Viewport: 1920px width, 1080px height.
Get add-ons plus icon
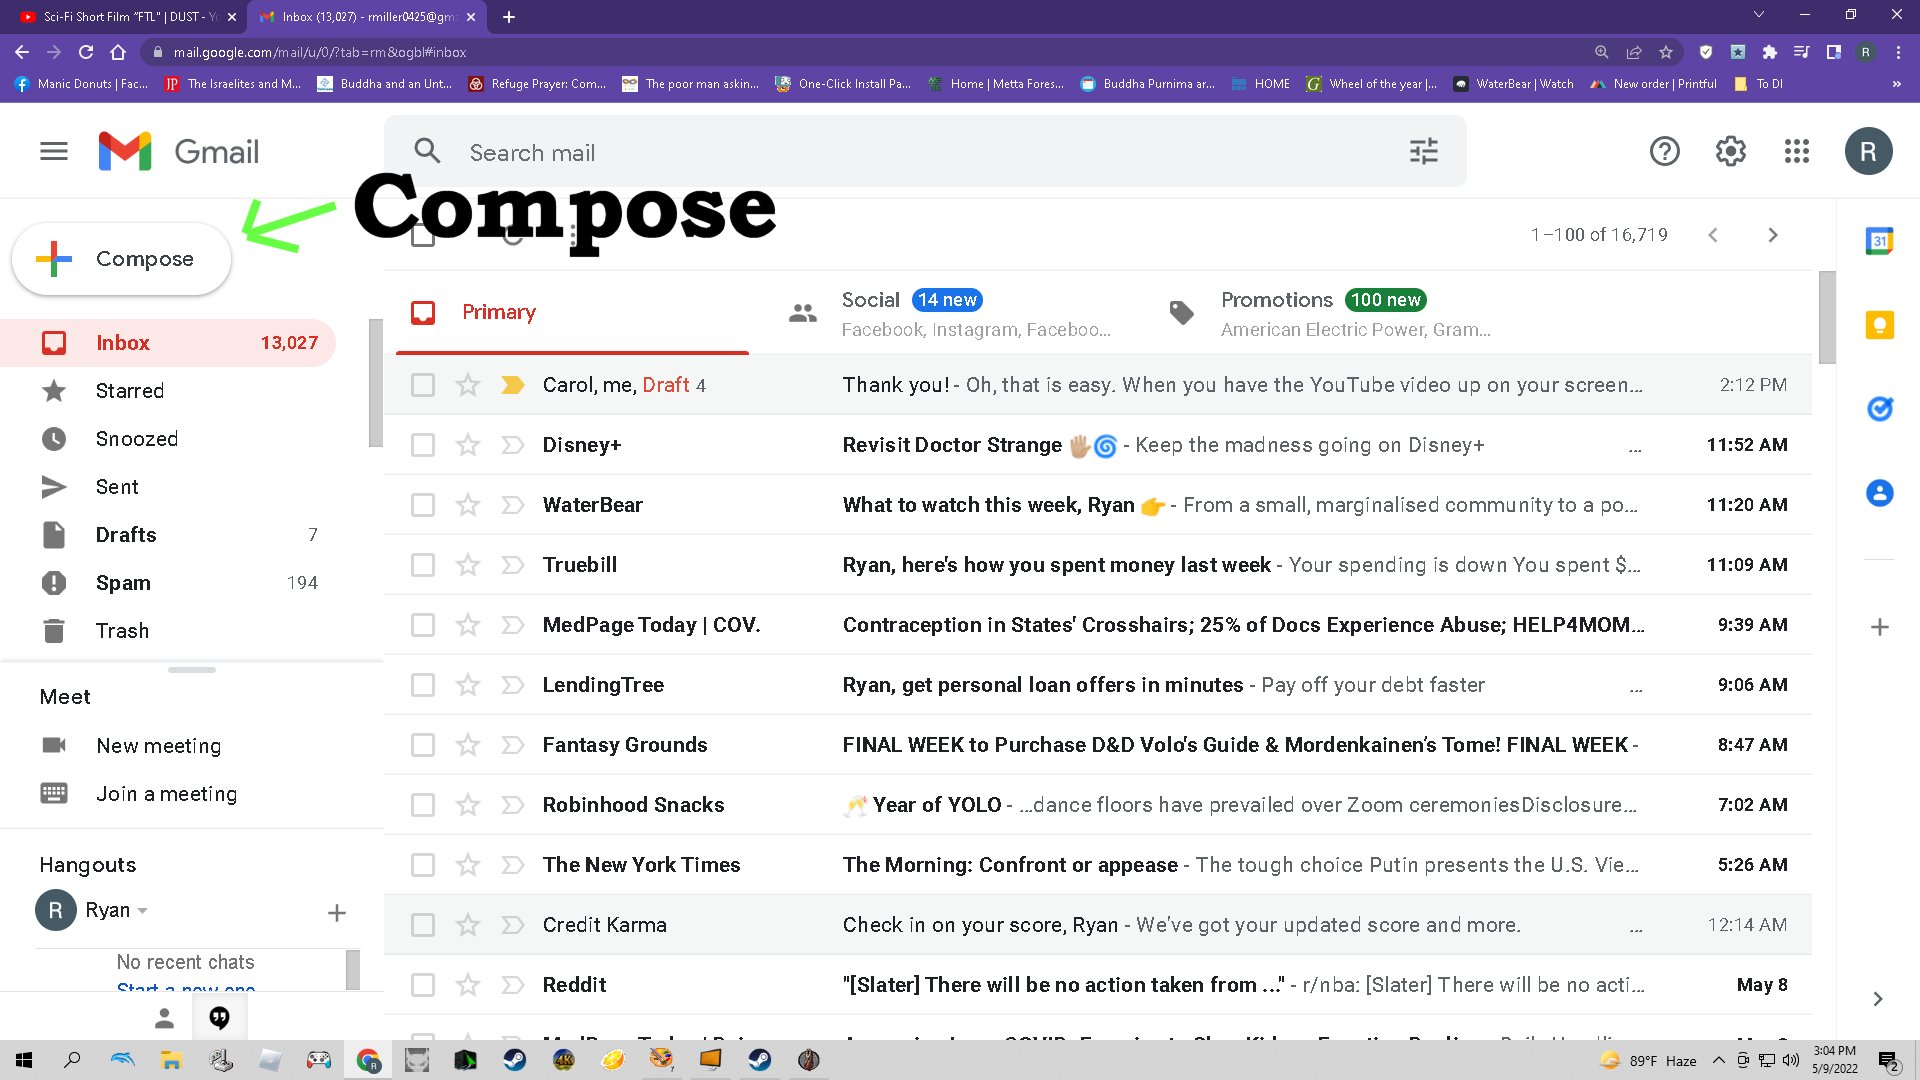point(1879,627)
